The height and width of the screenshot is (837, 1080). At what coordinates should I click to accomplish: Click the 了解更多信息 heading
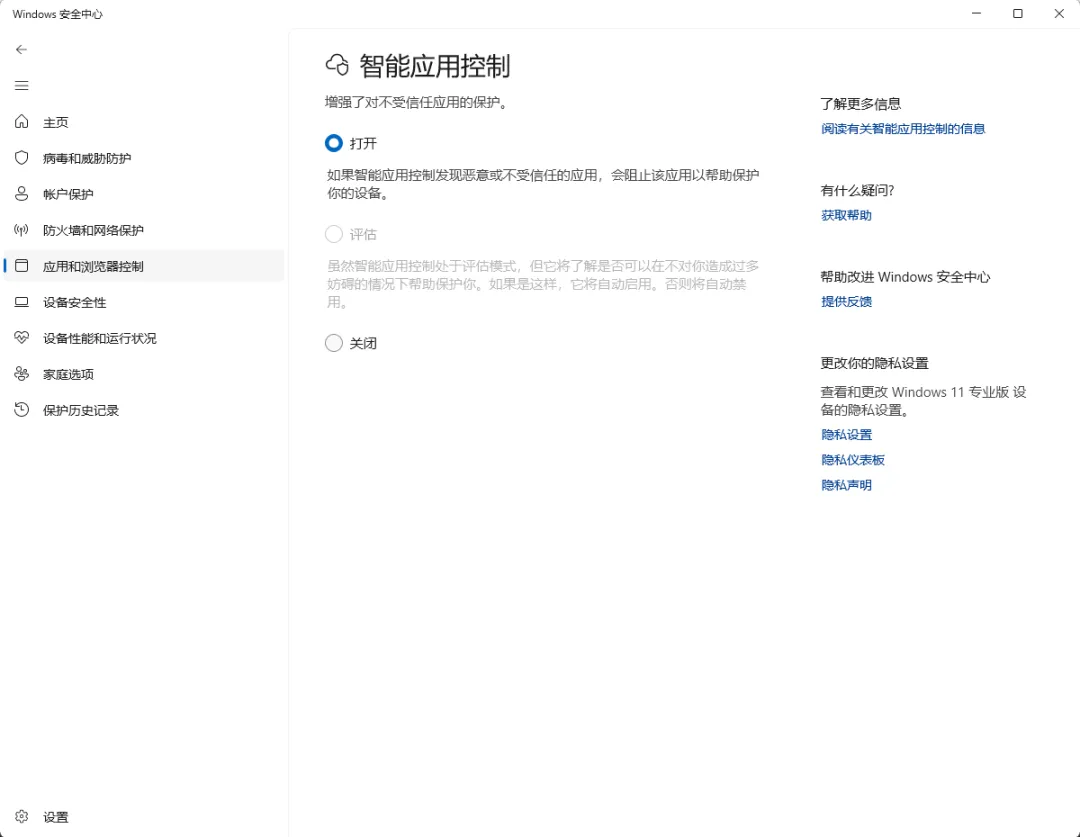[861, 104]
